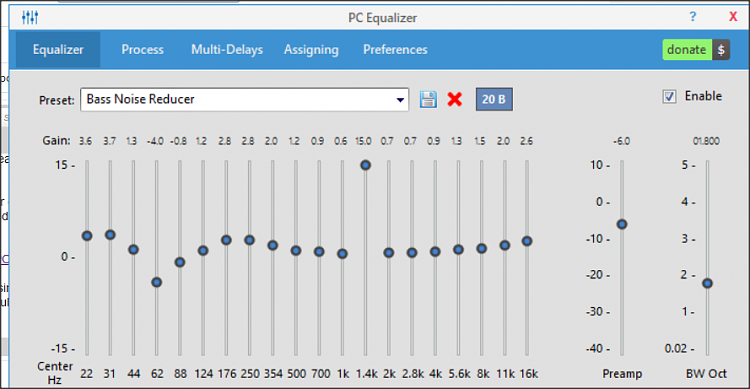Image resolution: width=750 pixels, height=389 pixels.
Task: Click the BW Oct label
Action: [706, 374]
